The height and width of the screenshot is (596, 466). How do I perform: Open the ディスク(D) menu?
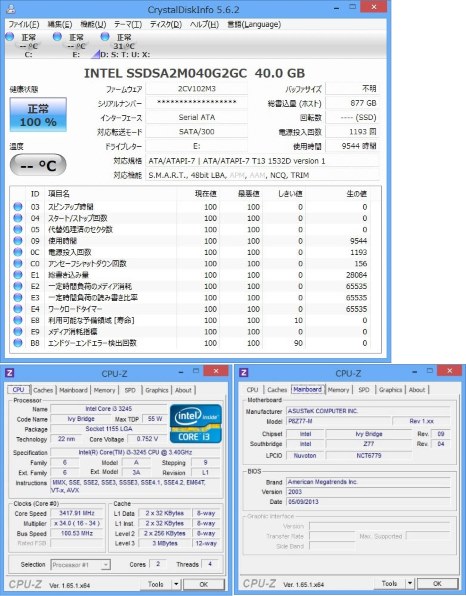point(166,25)
